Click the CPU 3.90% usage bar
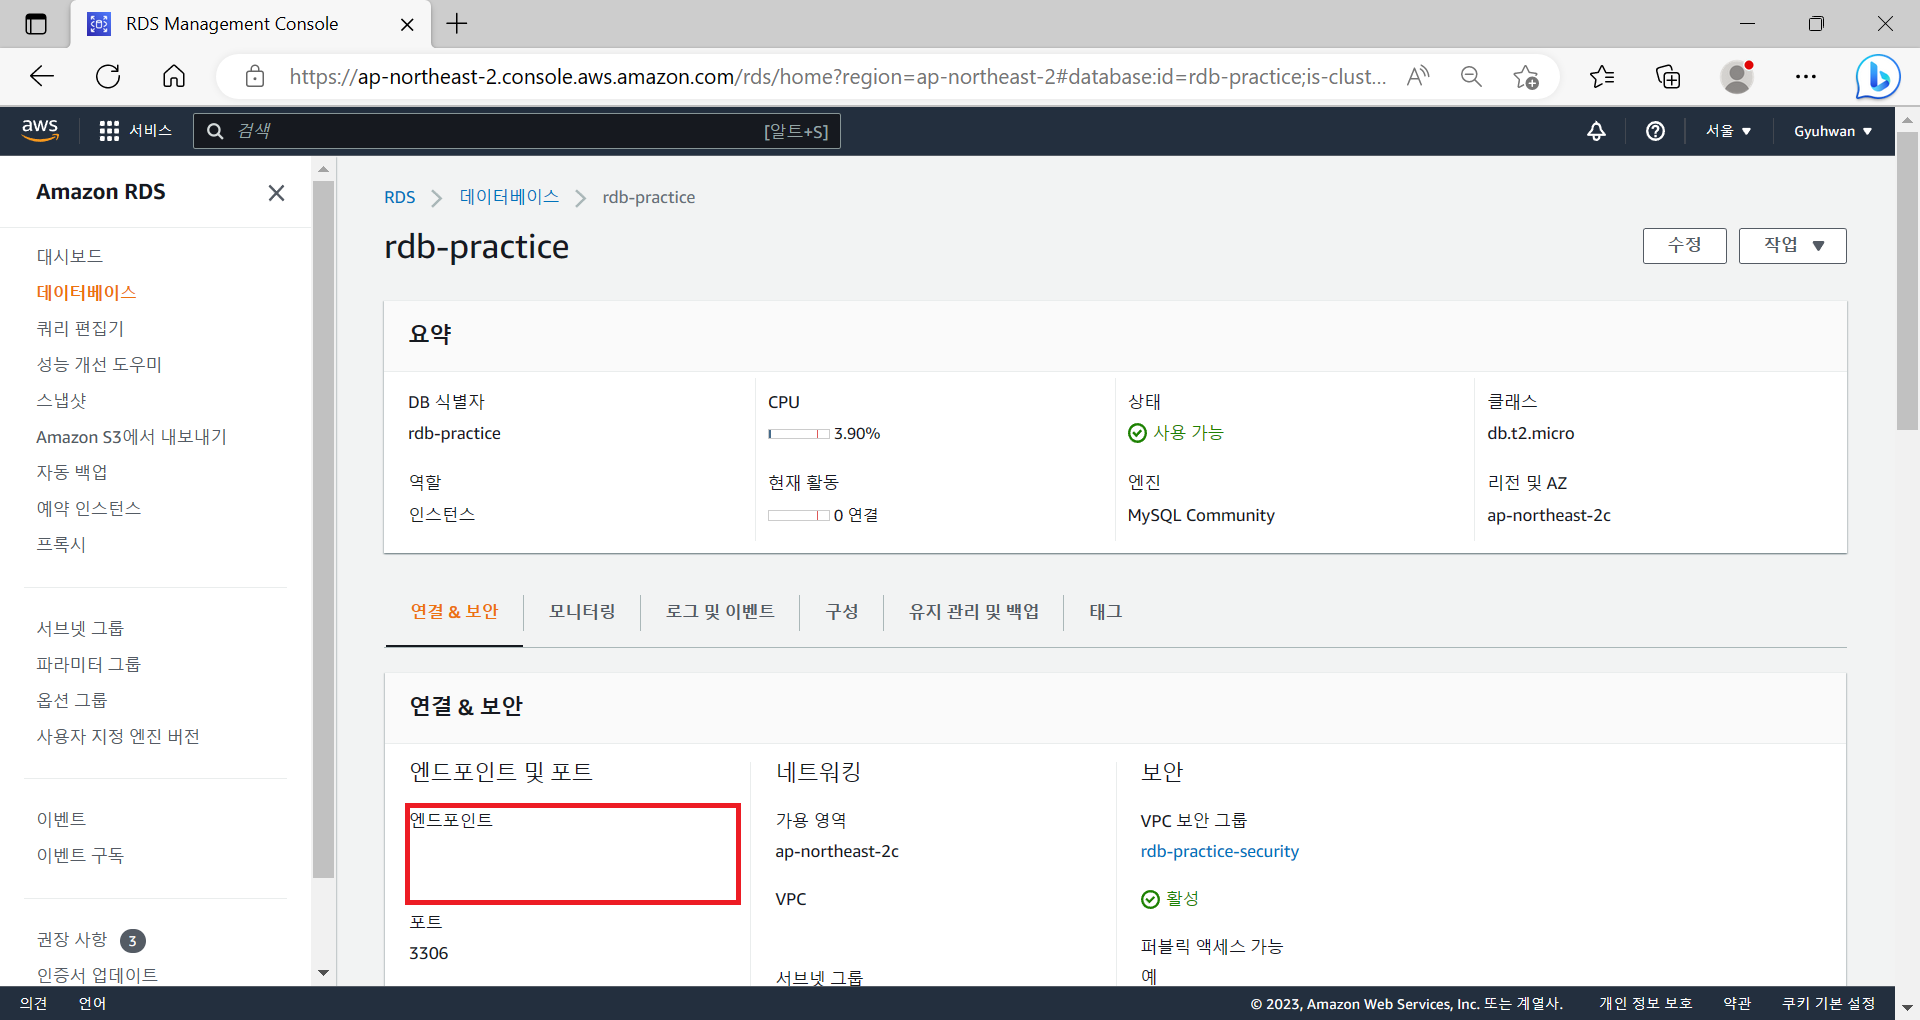The height and width of the screenshot is (1020, 1920). (x=798, y=434)
